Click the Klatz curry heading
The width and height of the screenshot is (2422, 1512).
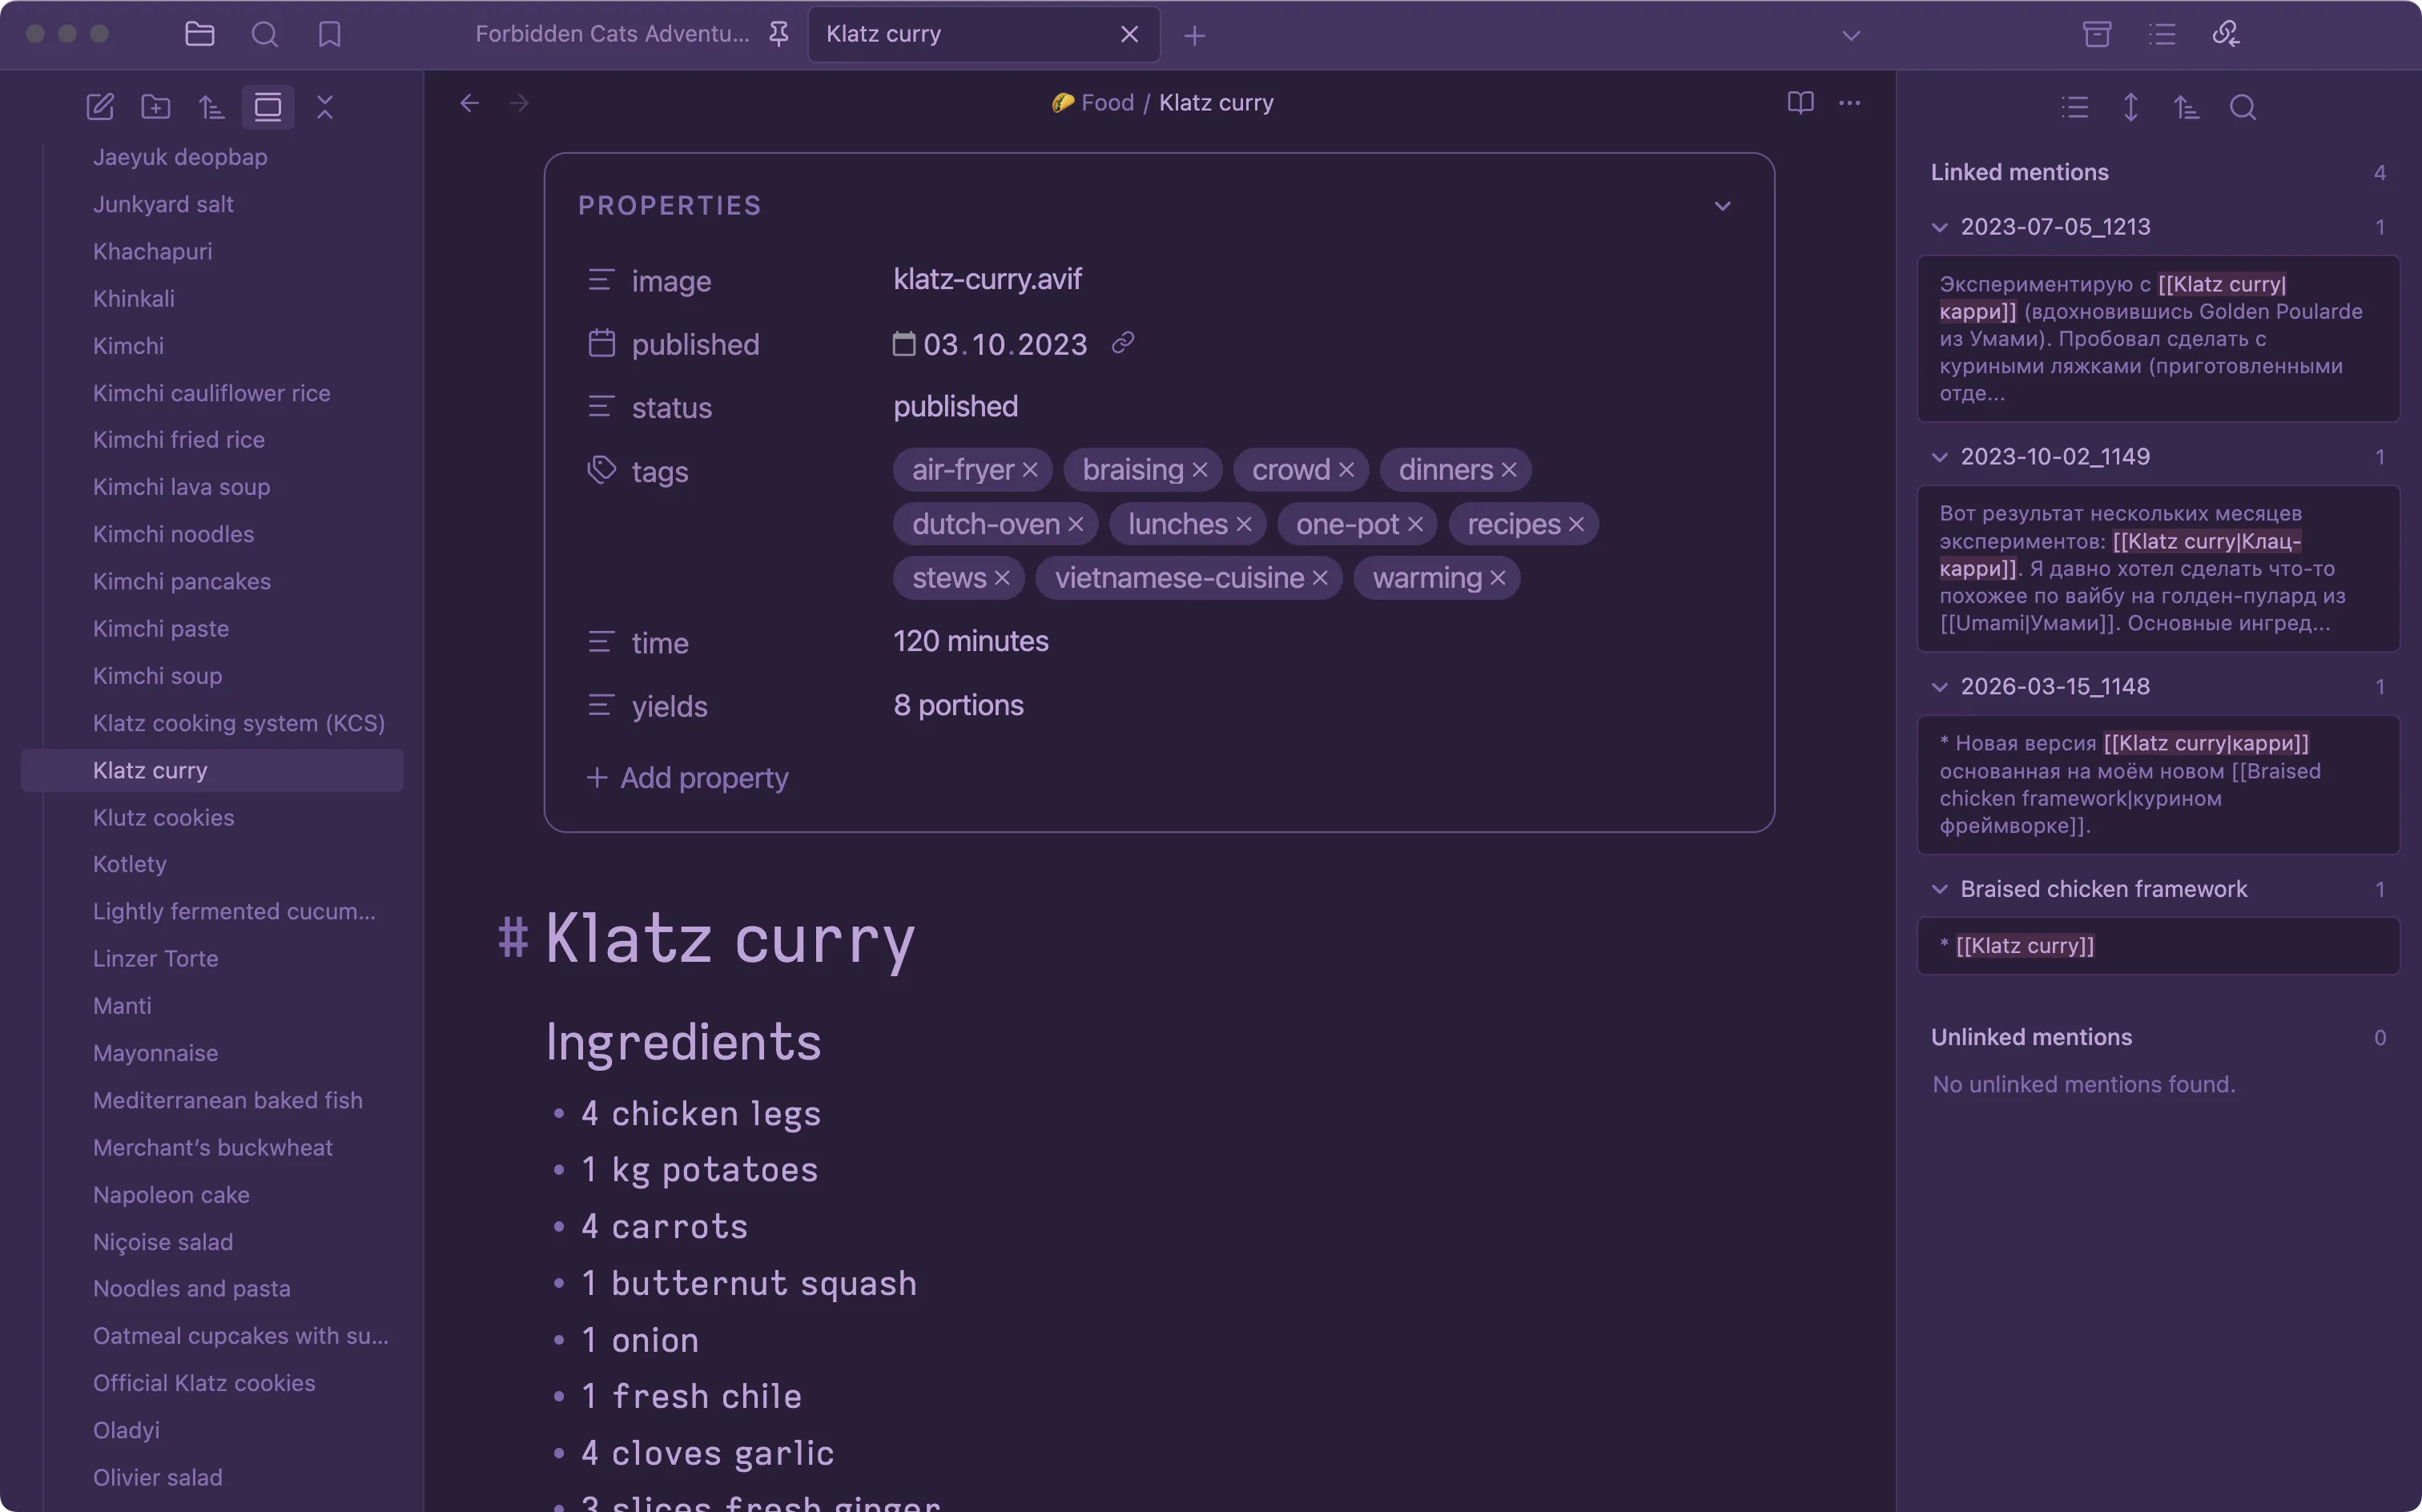[x=730, y=940]
